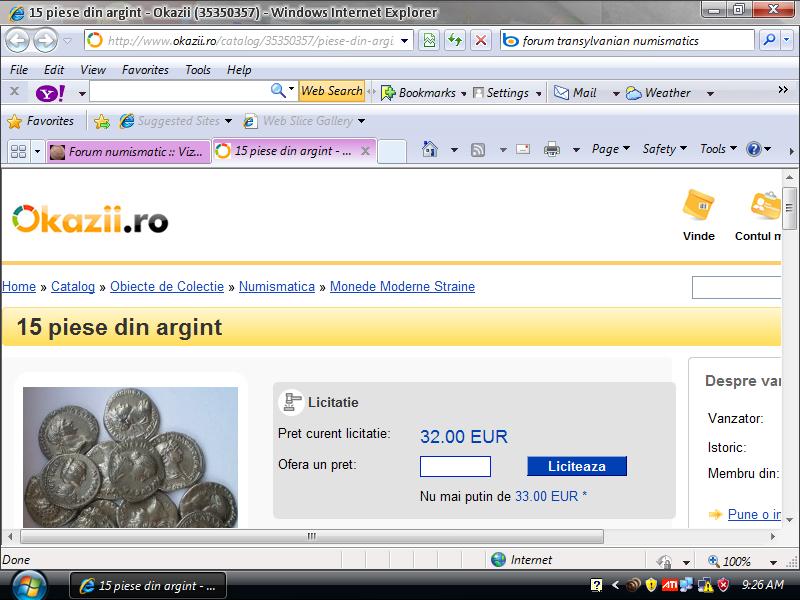Click the Web Search button

[x=331, y=91]
